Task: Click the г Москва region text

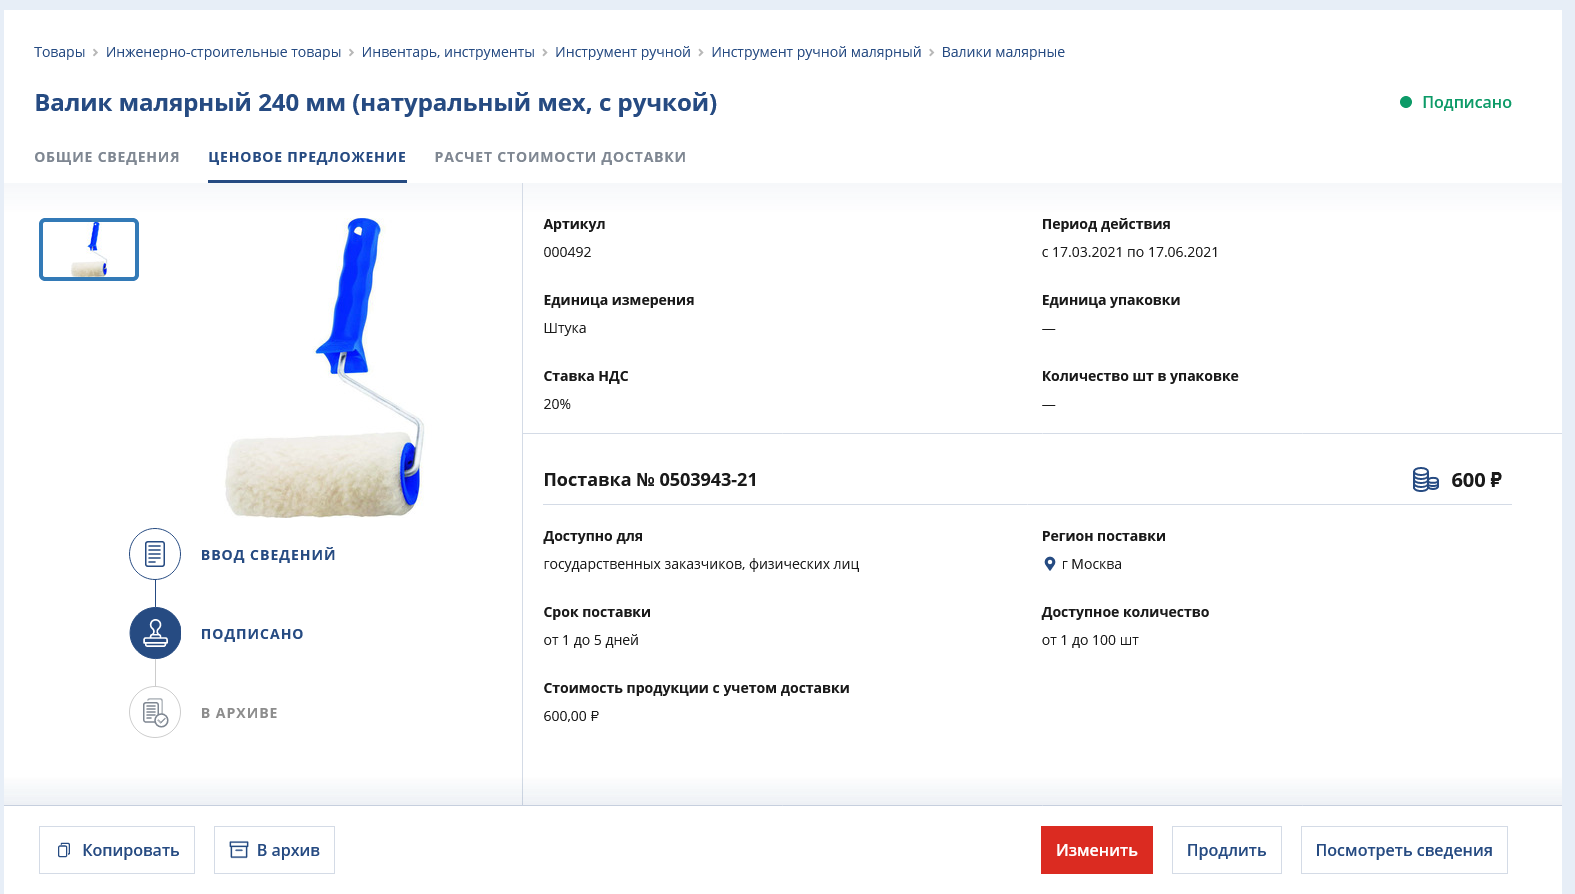Action: coord(1092,564)
